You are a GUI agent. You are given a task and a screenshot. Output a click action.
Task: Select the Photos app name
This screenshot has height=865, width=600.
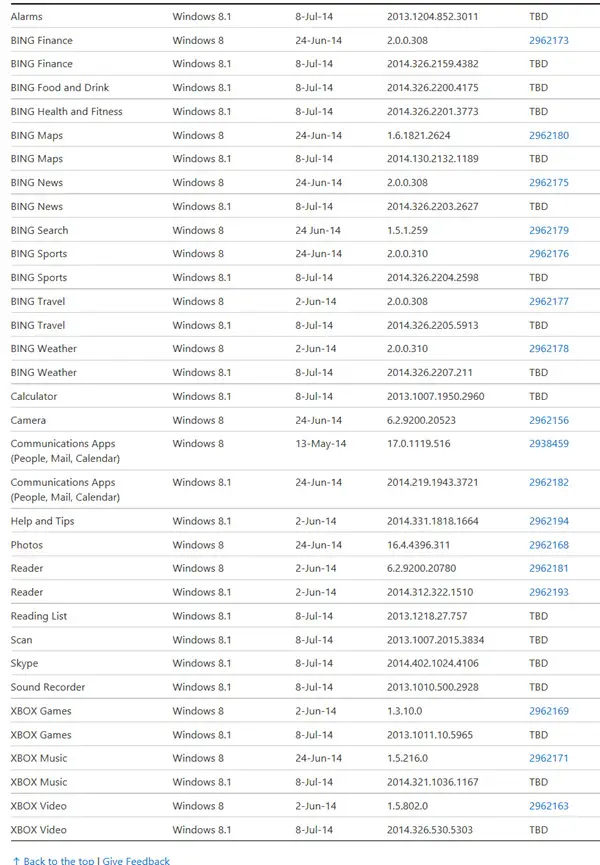[26, 545]
